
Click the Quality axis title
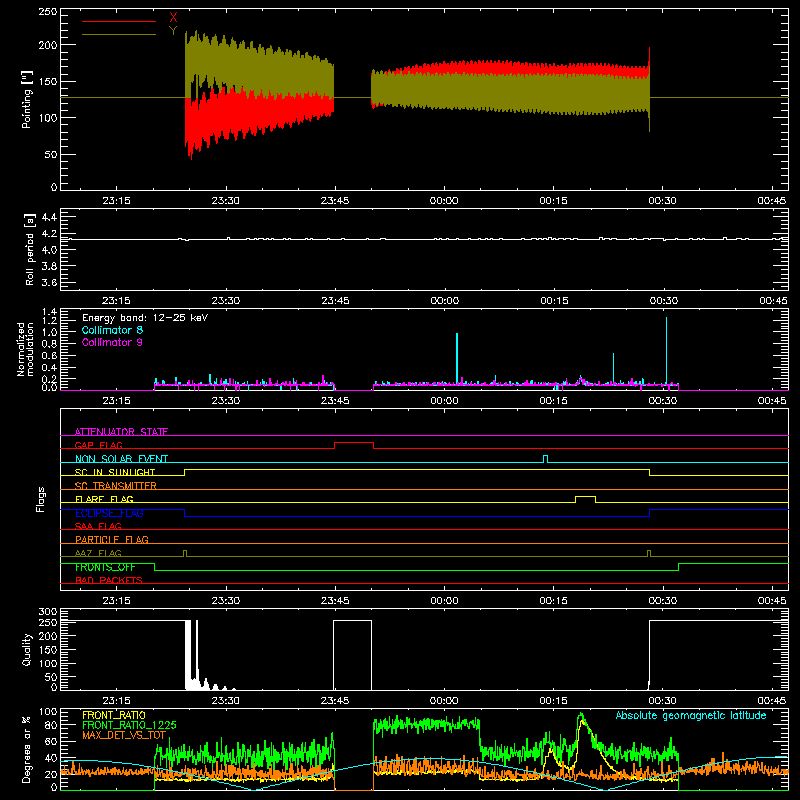27,649
